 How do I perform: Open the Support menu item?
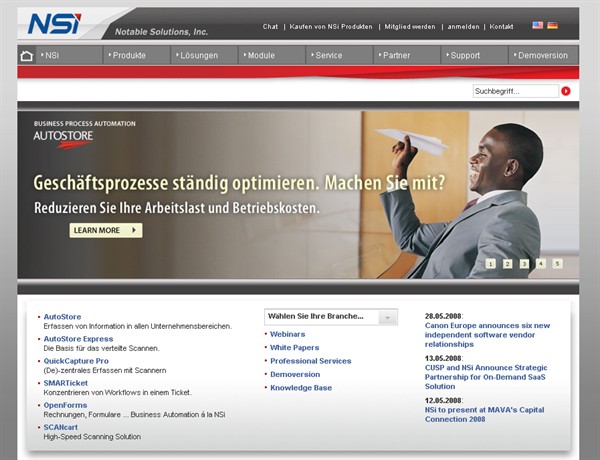[x=465, y=55]
